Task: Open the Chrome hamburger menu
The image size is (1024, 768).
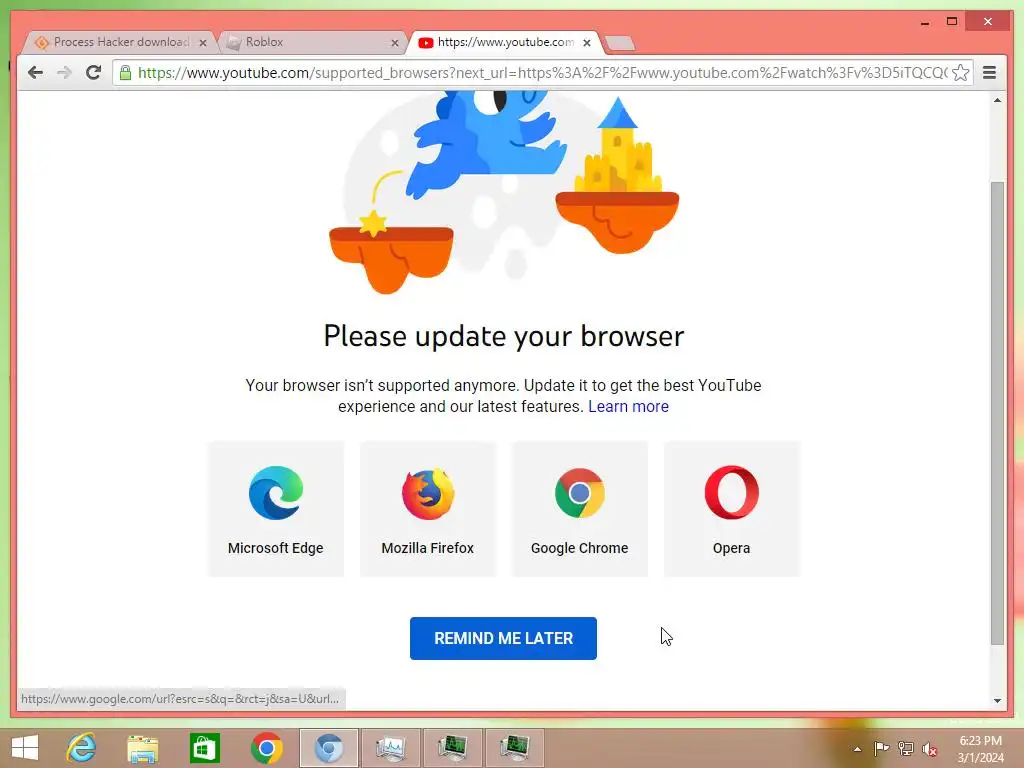Action: point(989,72)
